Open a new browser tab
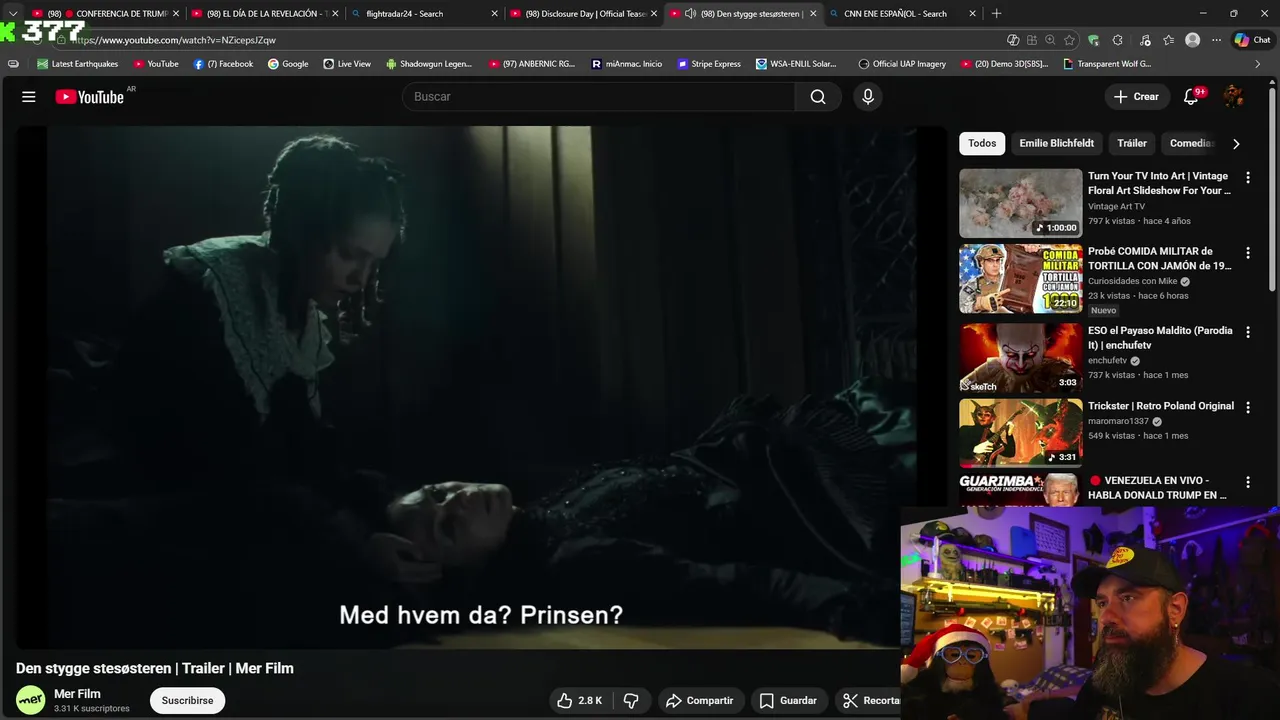Screen dimensions: 1280x720 [996, 14]
